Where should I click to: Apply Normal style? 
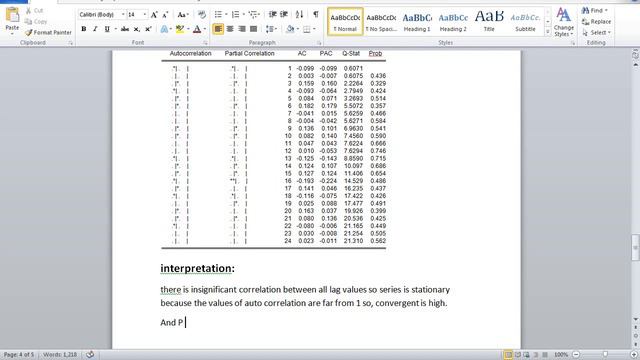coord(345,22)
